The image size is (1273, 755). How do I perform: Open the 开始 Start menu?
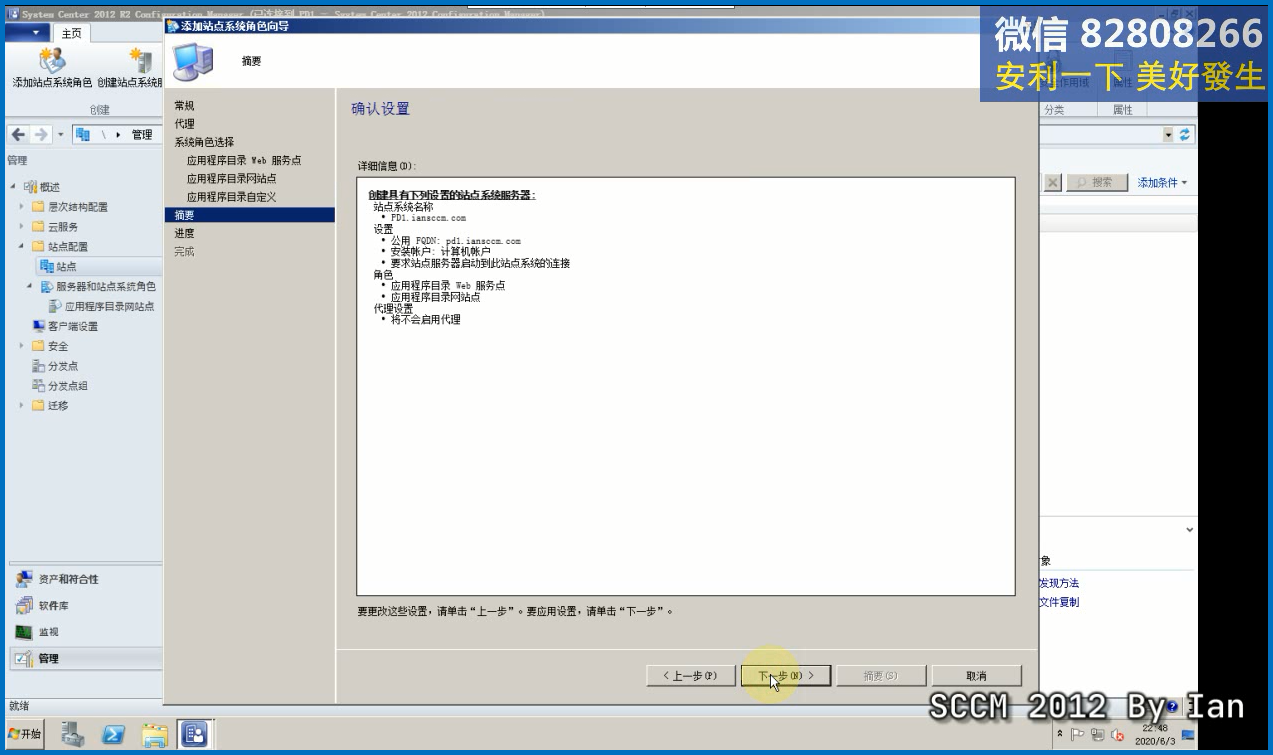25,734
